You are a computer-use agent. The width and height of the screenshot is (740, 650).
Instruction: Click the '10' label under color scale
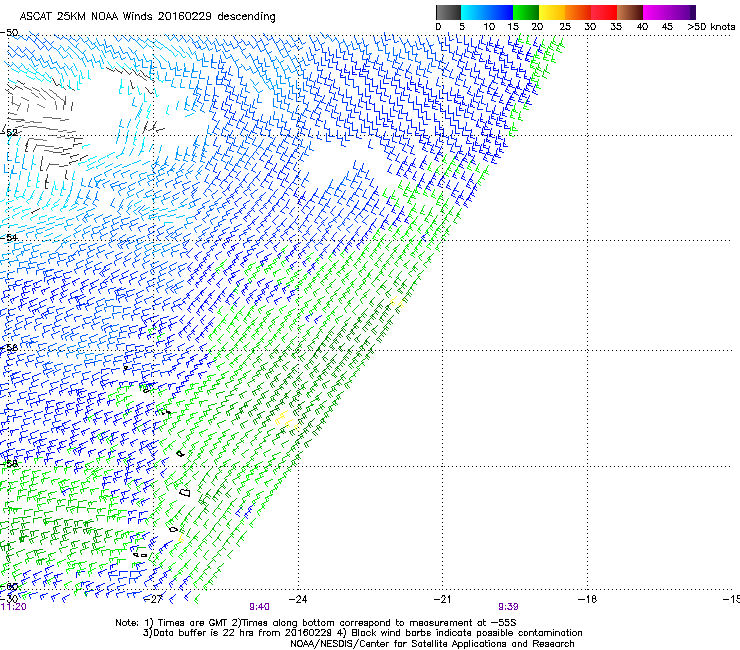click(489, 27)
